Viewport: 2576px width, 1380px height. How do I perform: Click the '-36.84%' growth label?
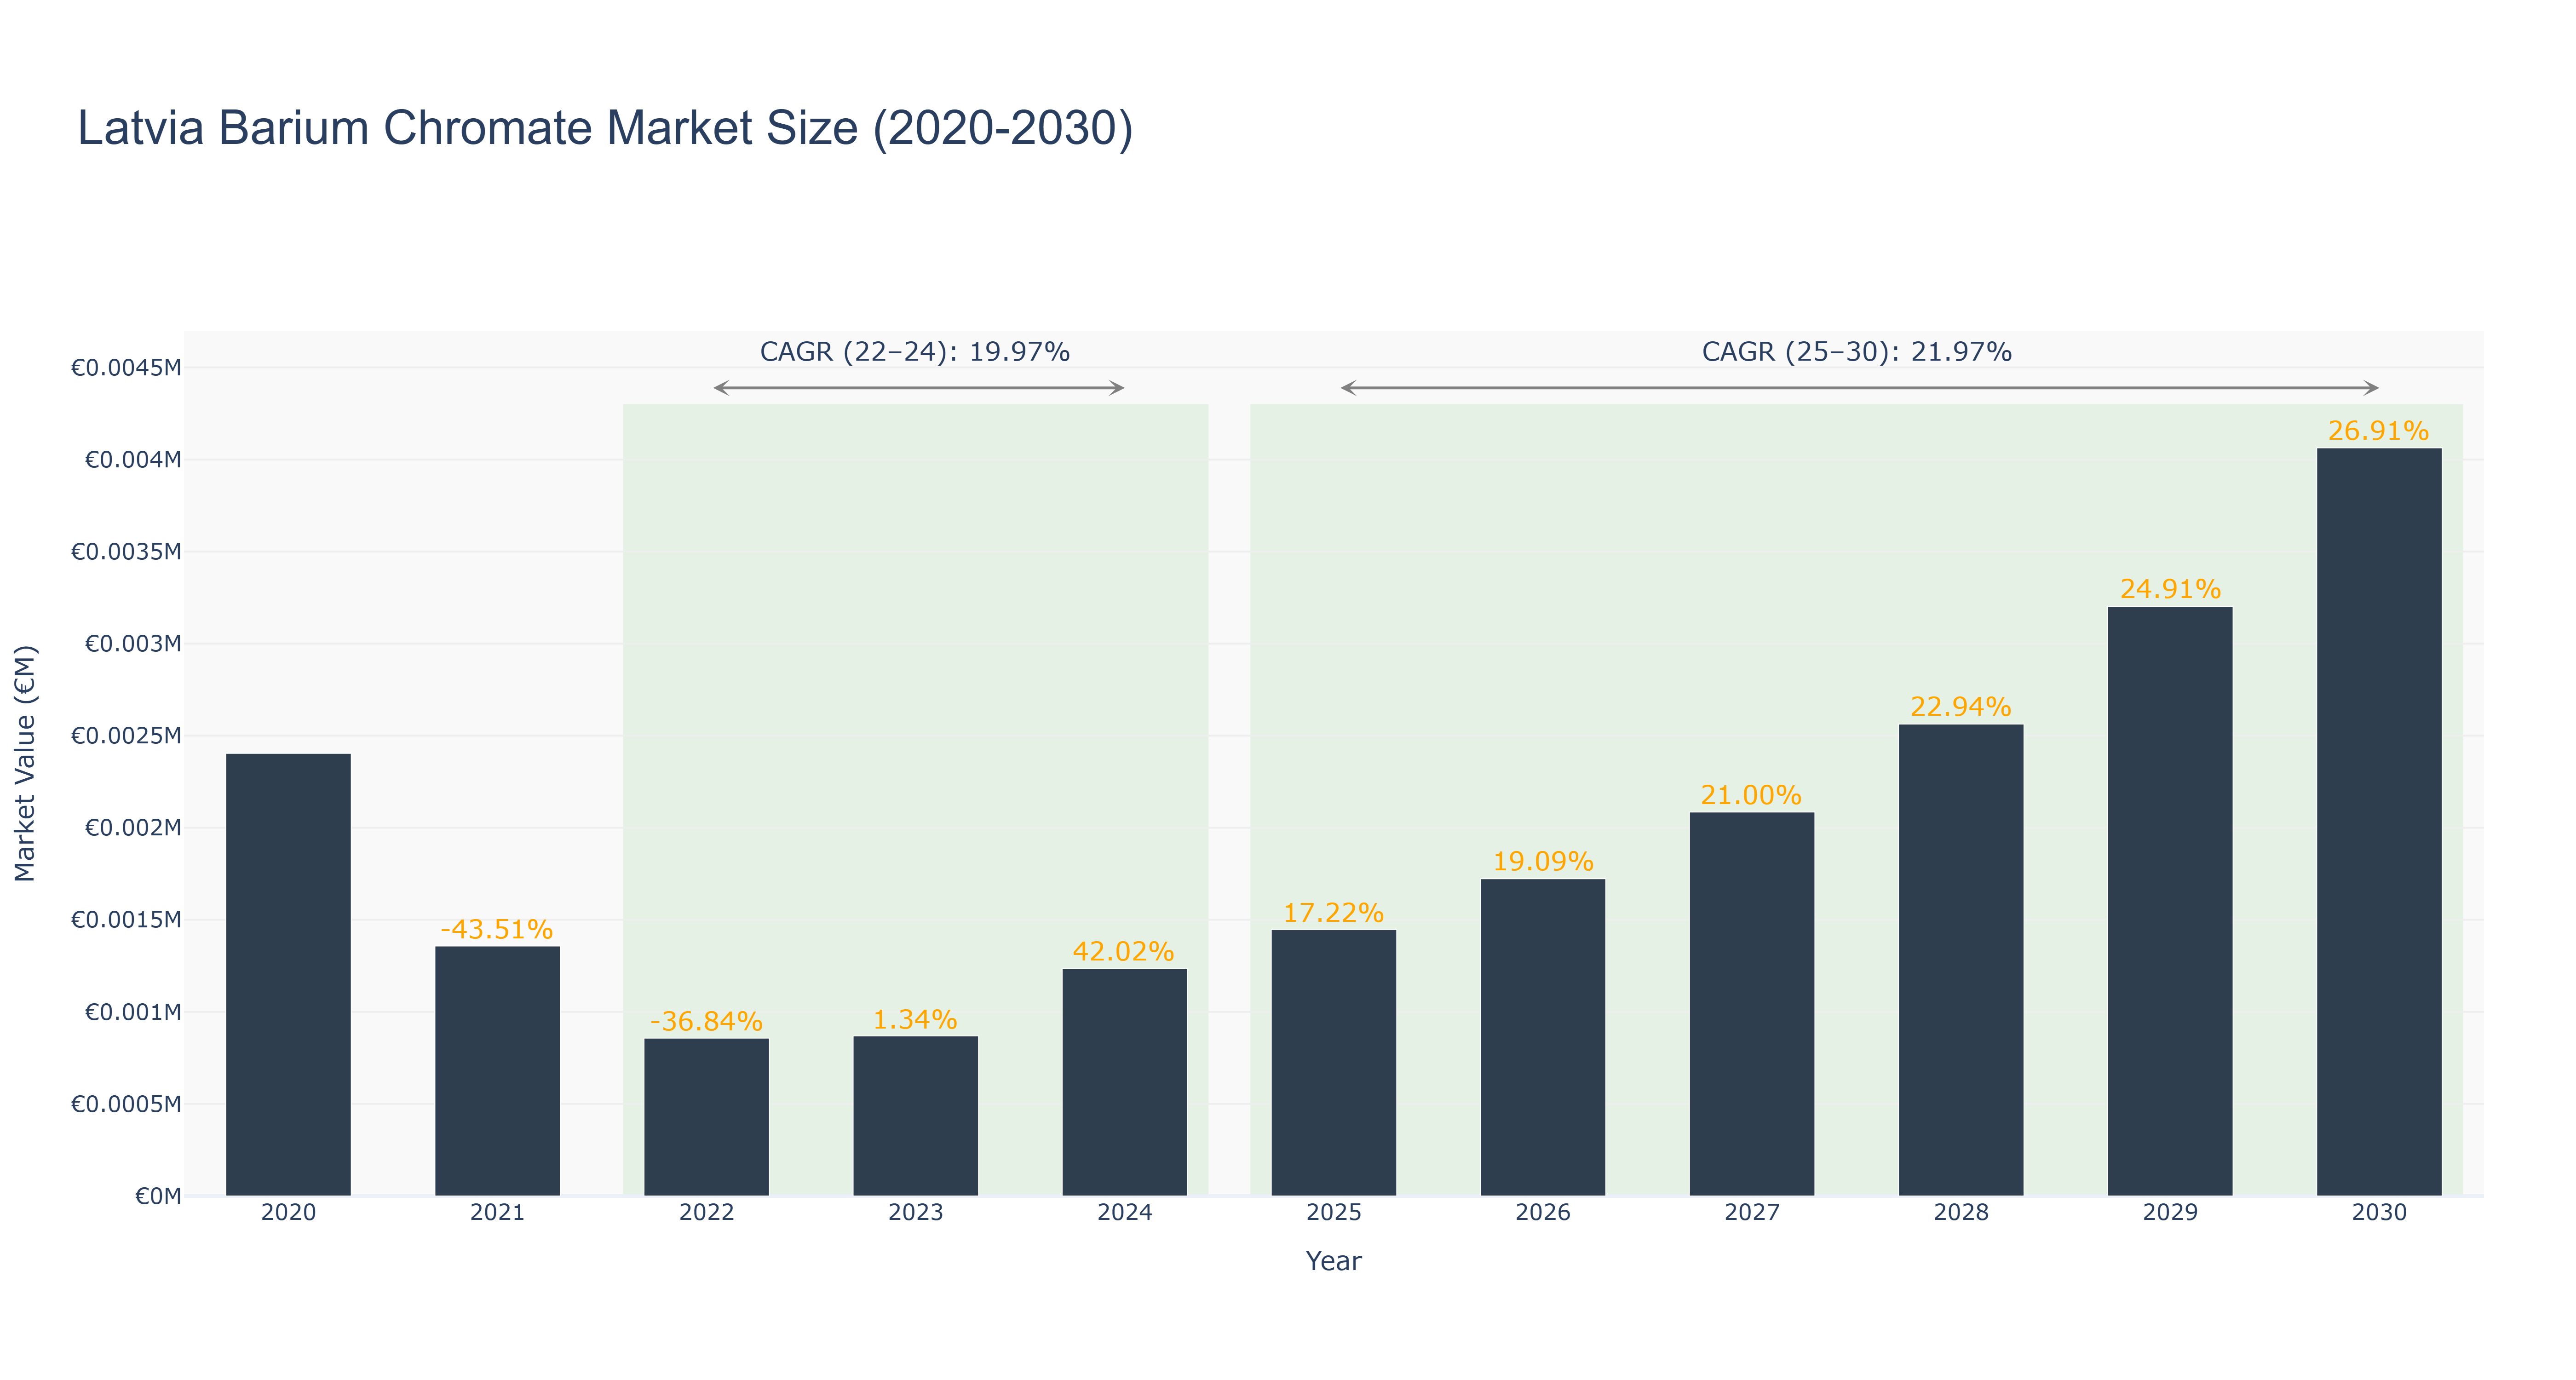pyautogui.click(x=706, y=1021)
